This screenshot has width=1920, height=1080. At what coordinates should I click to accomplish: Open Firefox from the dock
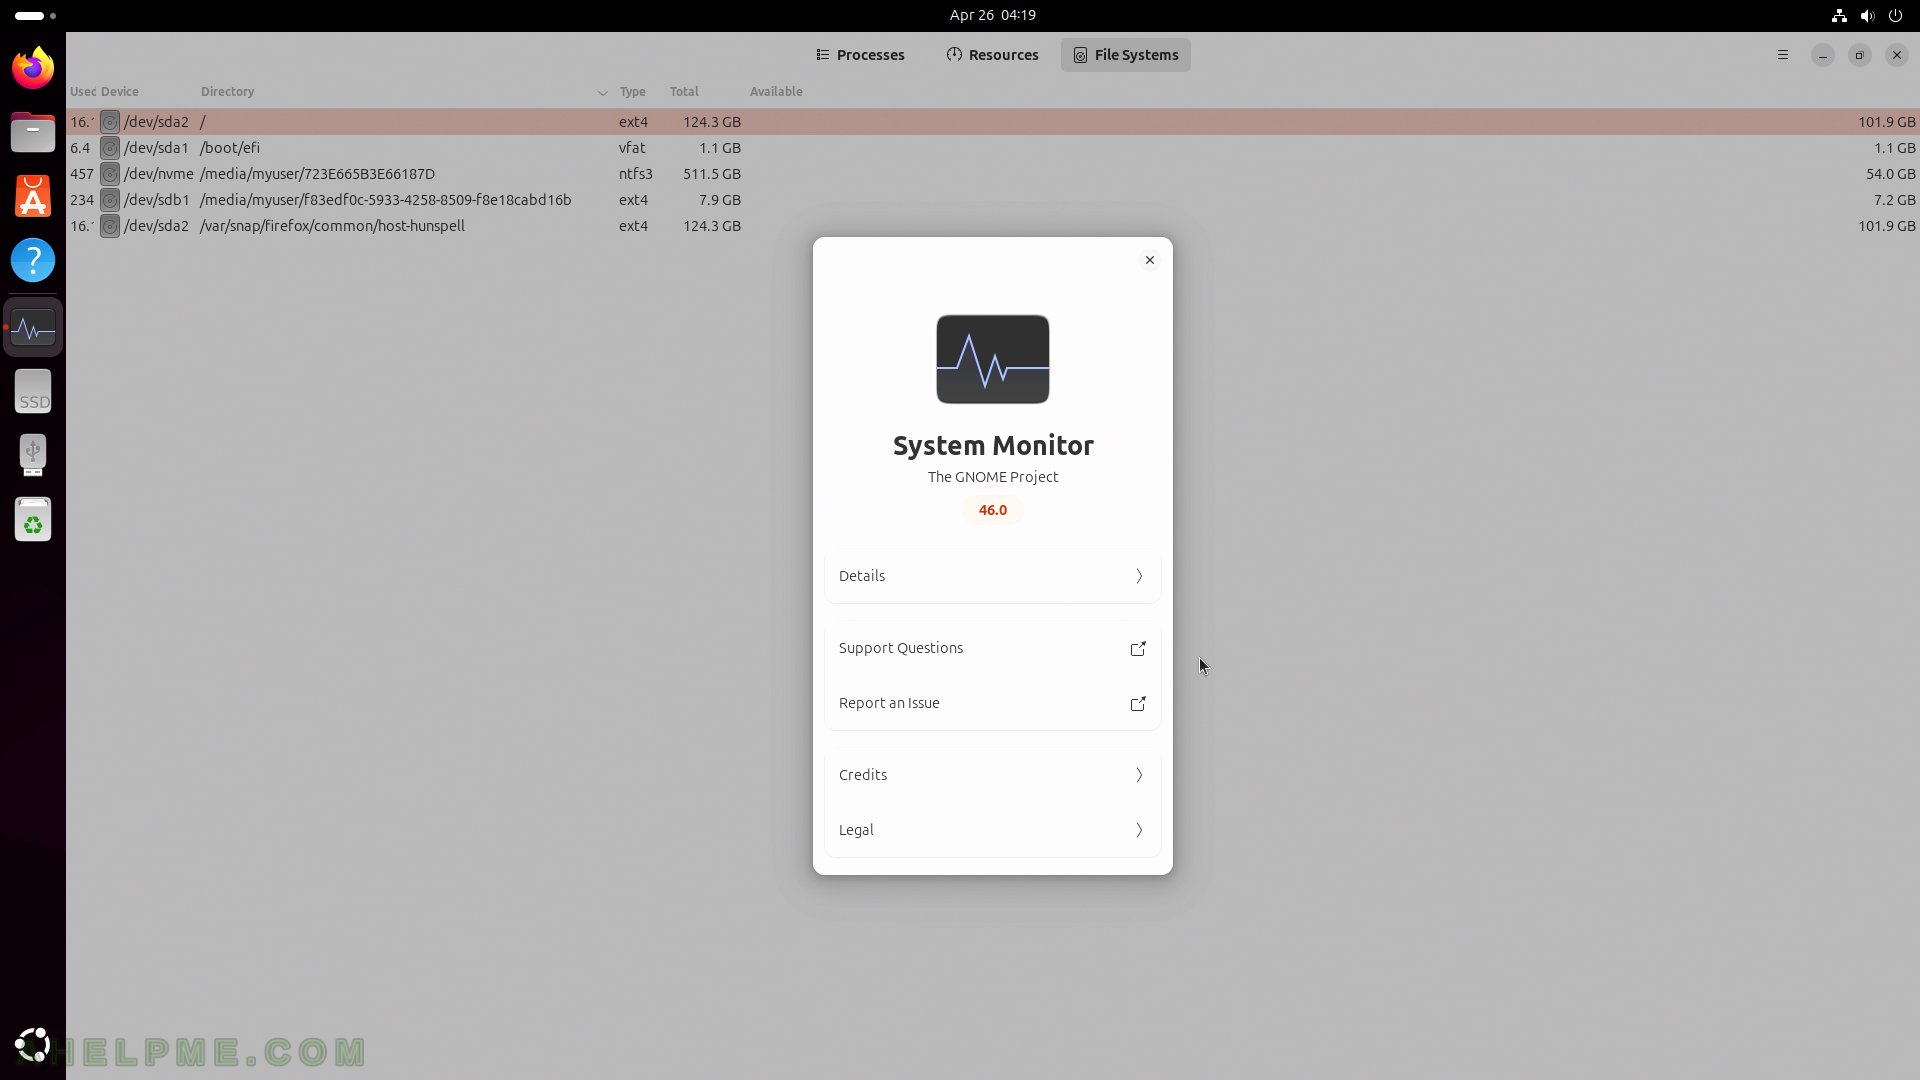point(33,68)
